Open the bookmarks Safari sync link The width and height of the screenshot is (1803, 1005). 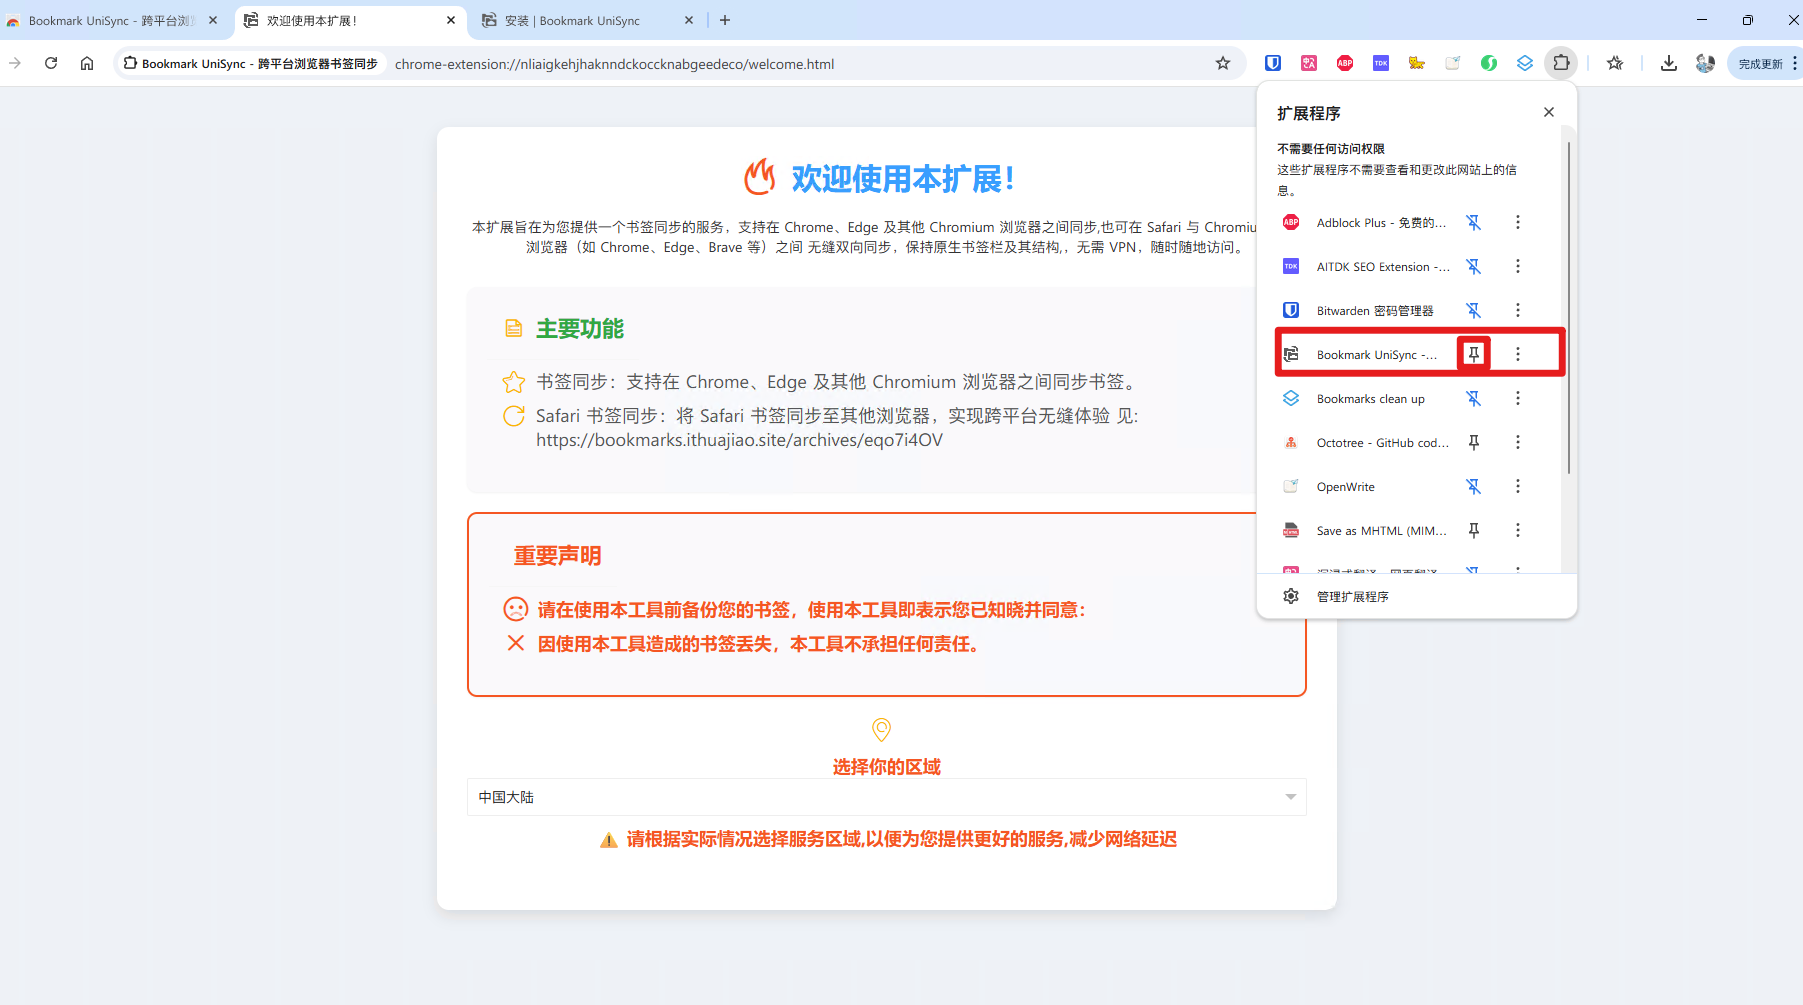click(x=738, y=439)
